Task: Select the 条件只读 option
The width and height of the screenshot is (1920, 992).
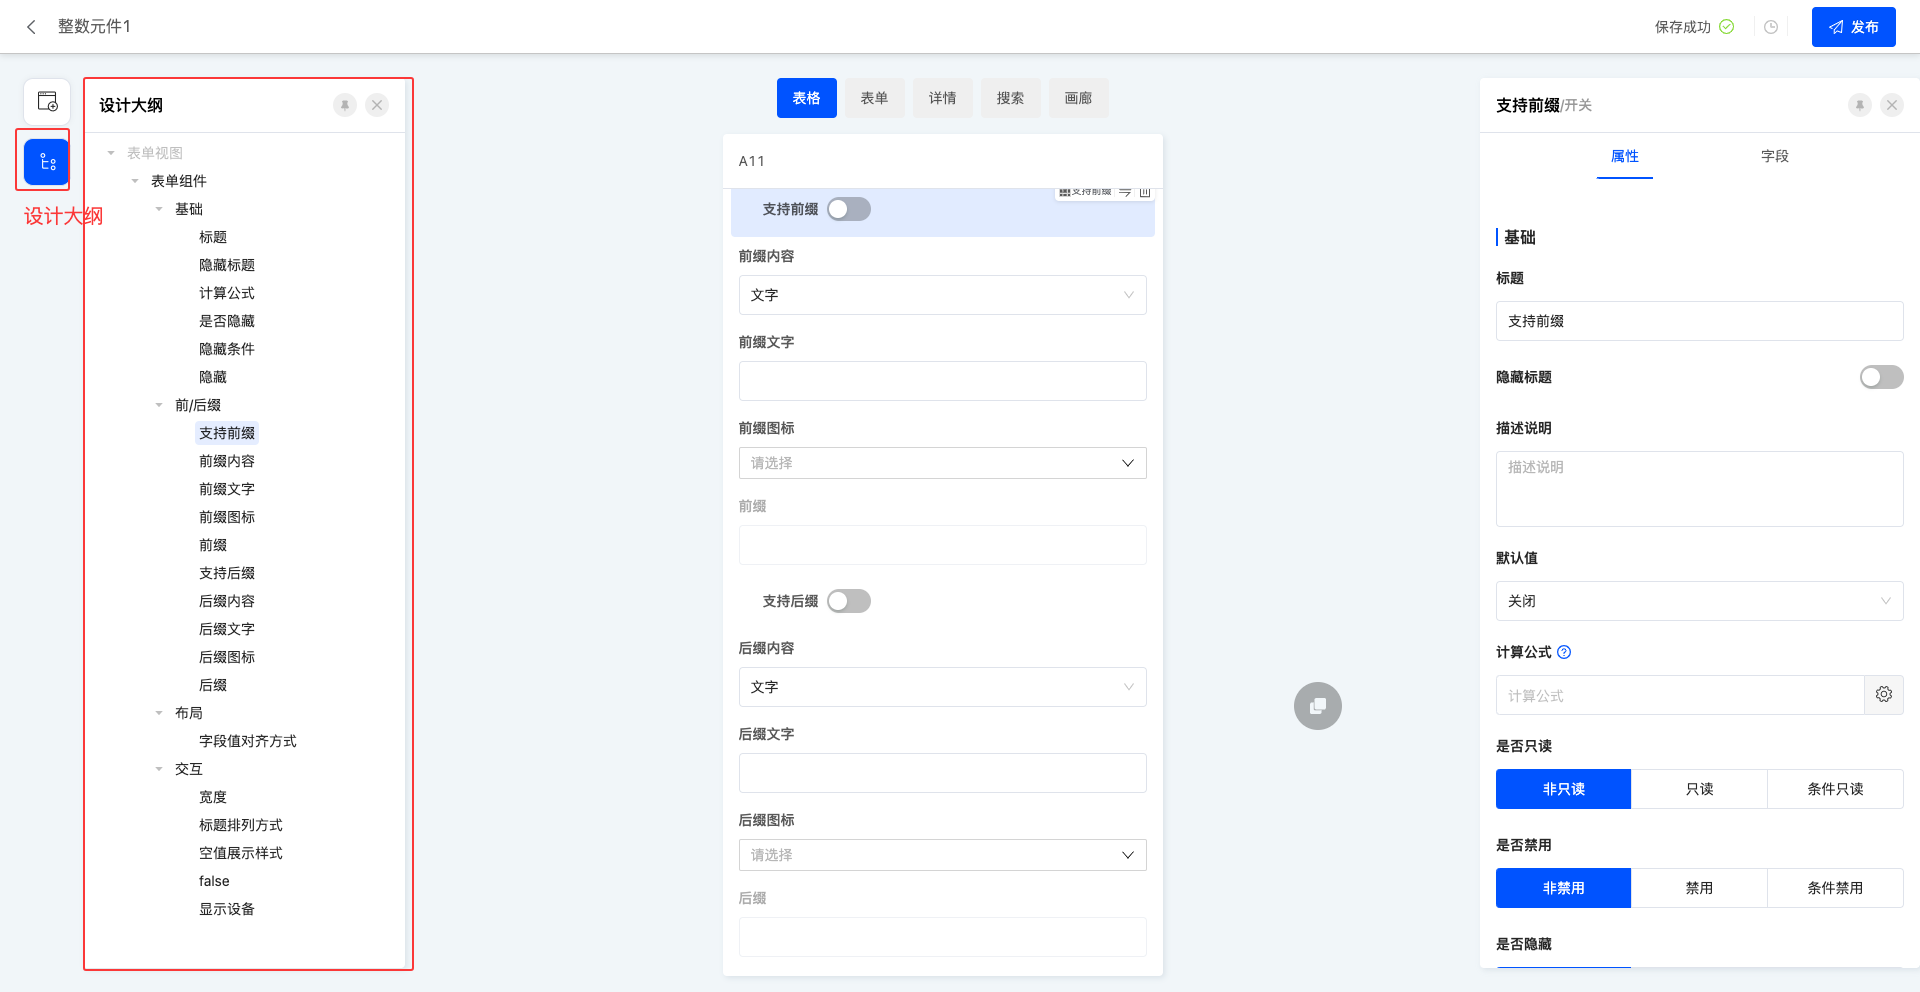Action: click(x=1834, y=789)
